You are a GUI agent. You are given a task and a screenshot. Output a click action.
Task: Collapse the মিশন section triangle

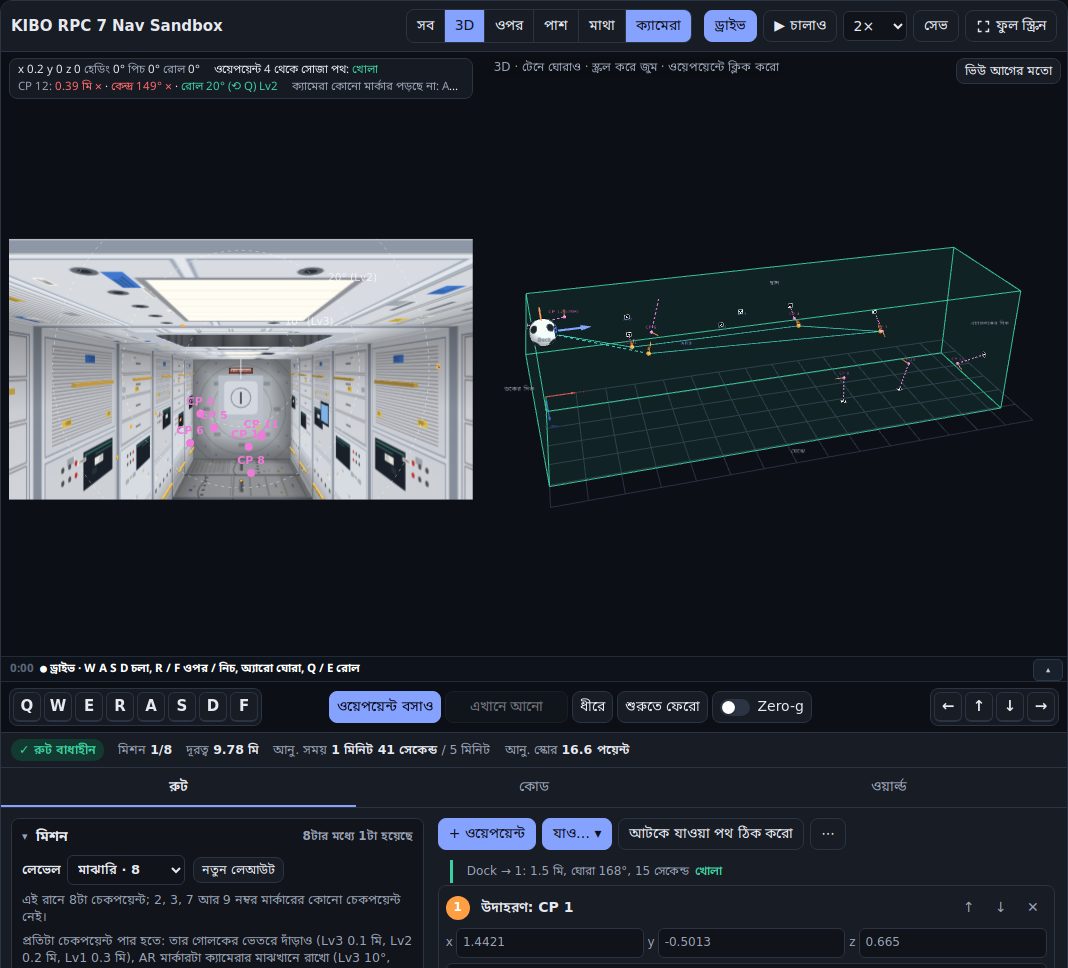(x=25, y=836)
